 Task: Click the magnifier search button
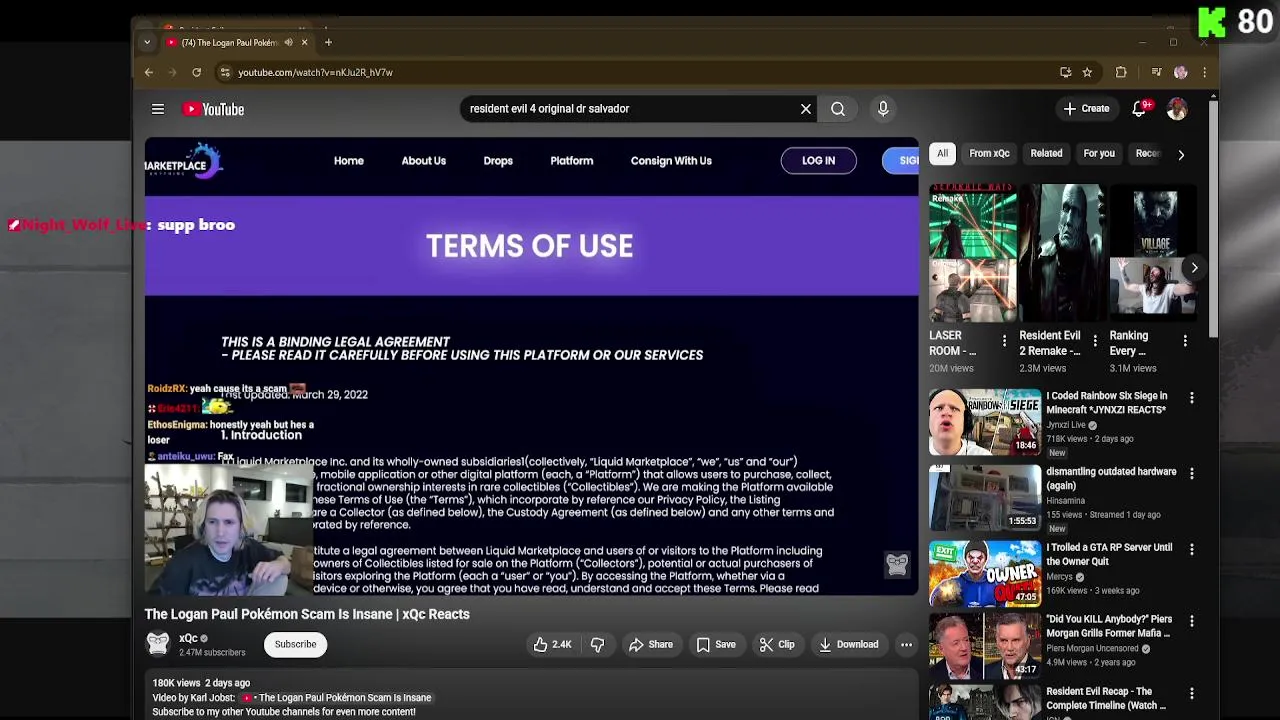838,109
